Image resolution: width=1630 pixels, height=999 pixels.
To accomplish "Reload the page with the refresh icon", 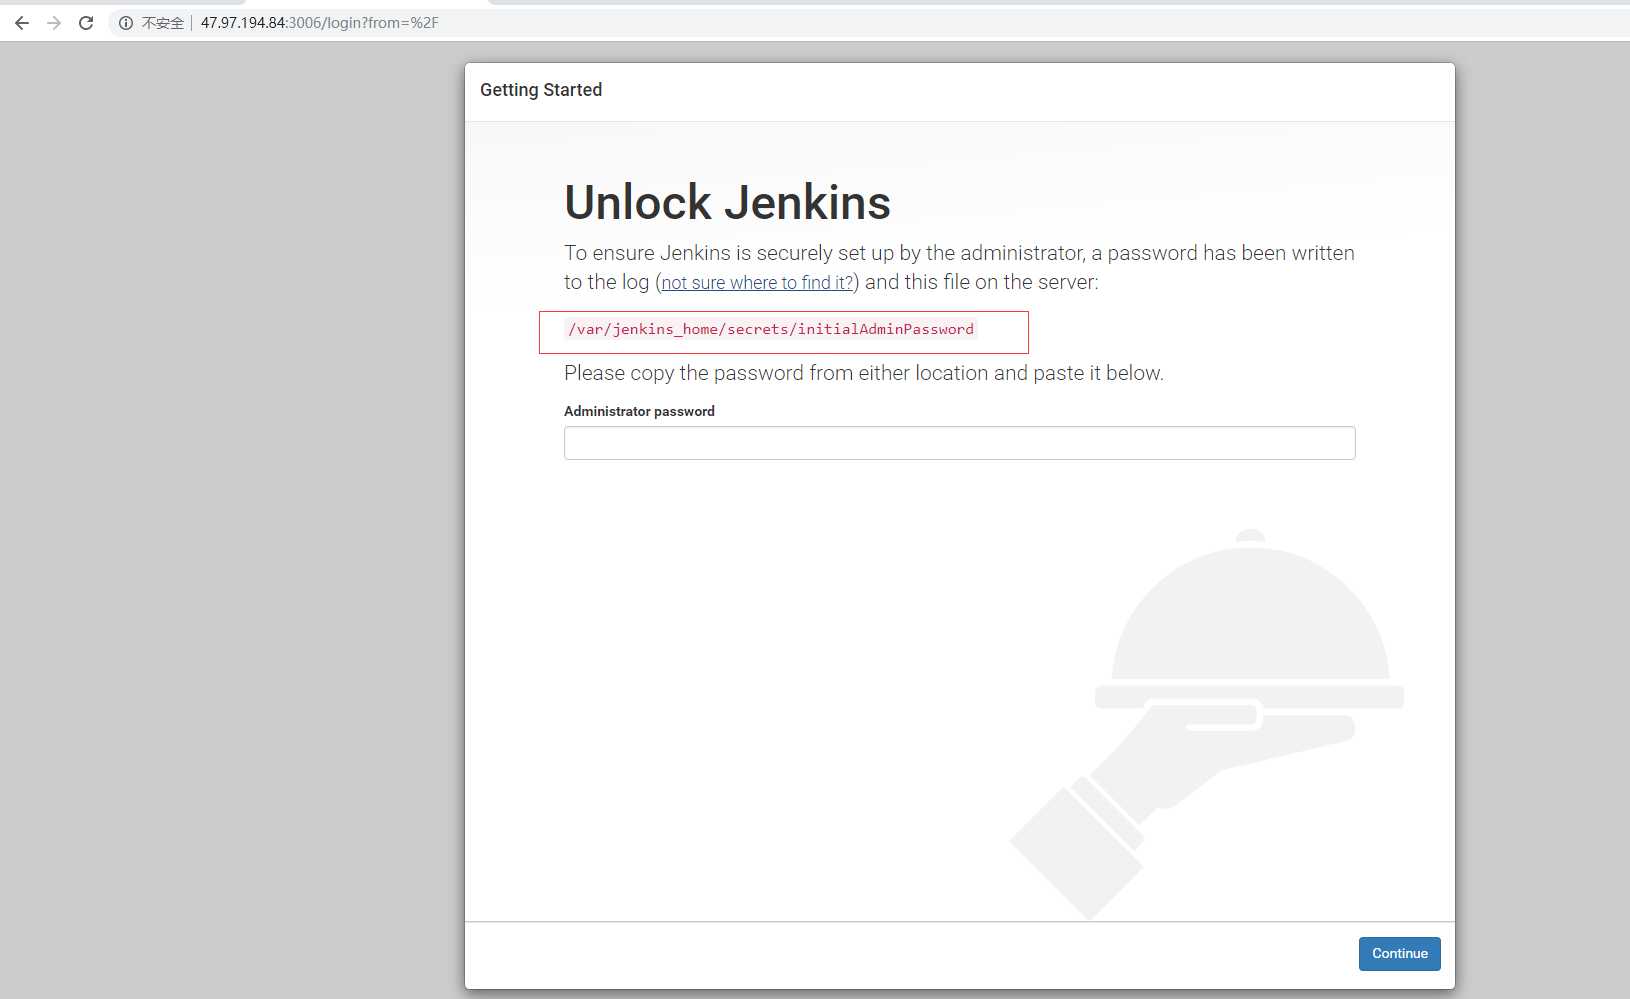I will [86, 23].
